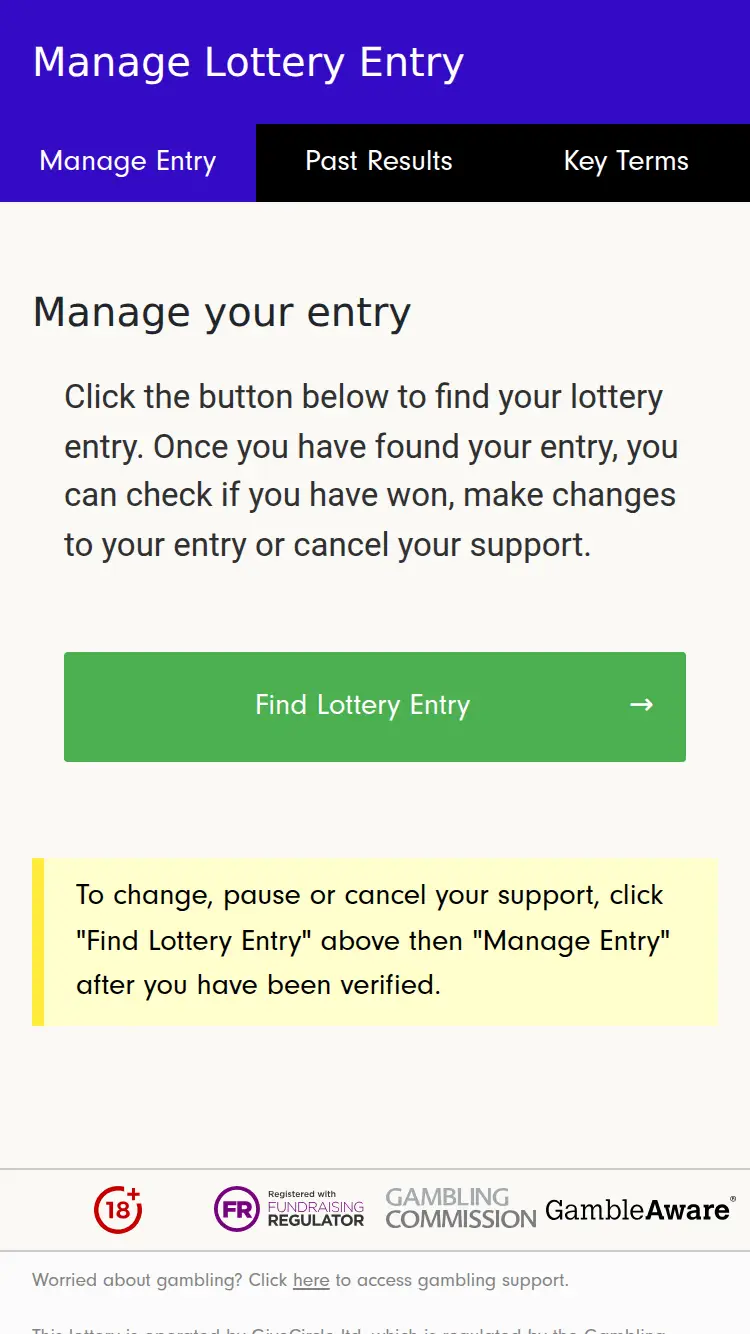Click the "Manage your entry" heading
The height and width of the screenshot is (1334, 750).
(x=221, y=311)
